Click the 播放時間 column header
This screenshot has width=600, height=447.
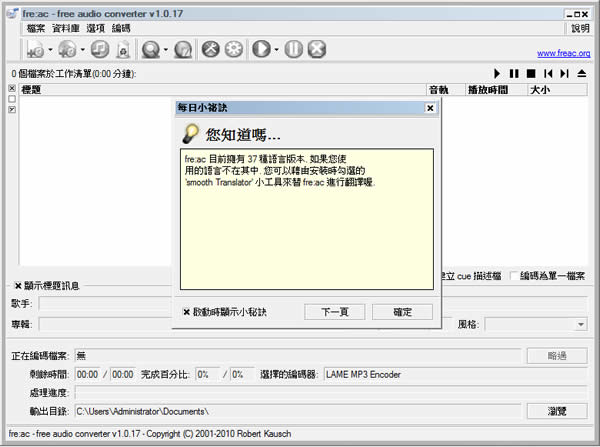pos(496,90)
